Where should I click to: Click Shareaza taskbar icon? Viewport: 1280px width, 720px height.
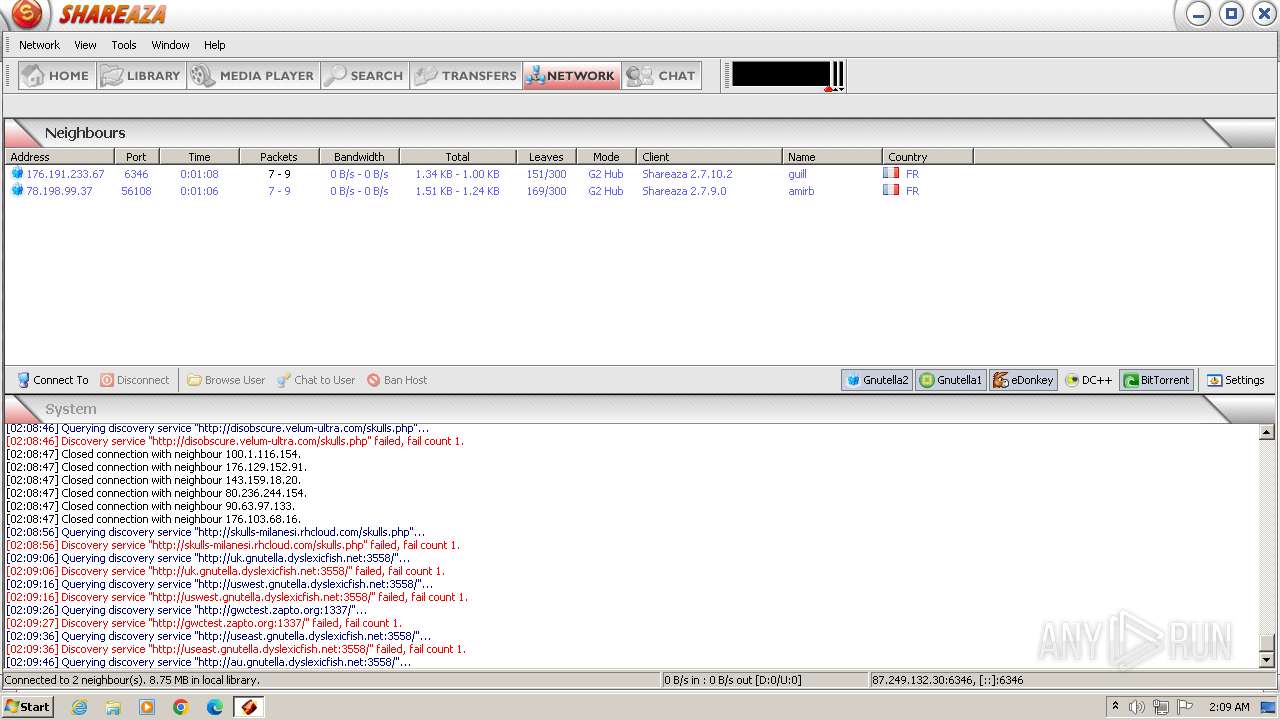pos(249,707)
